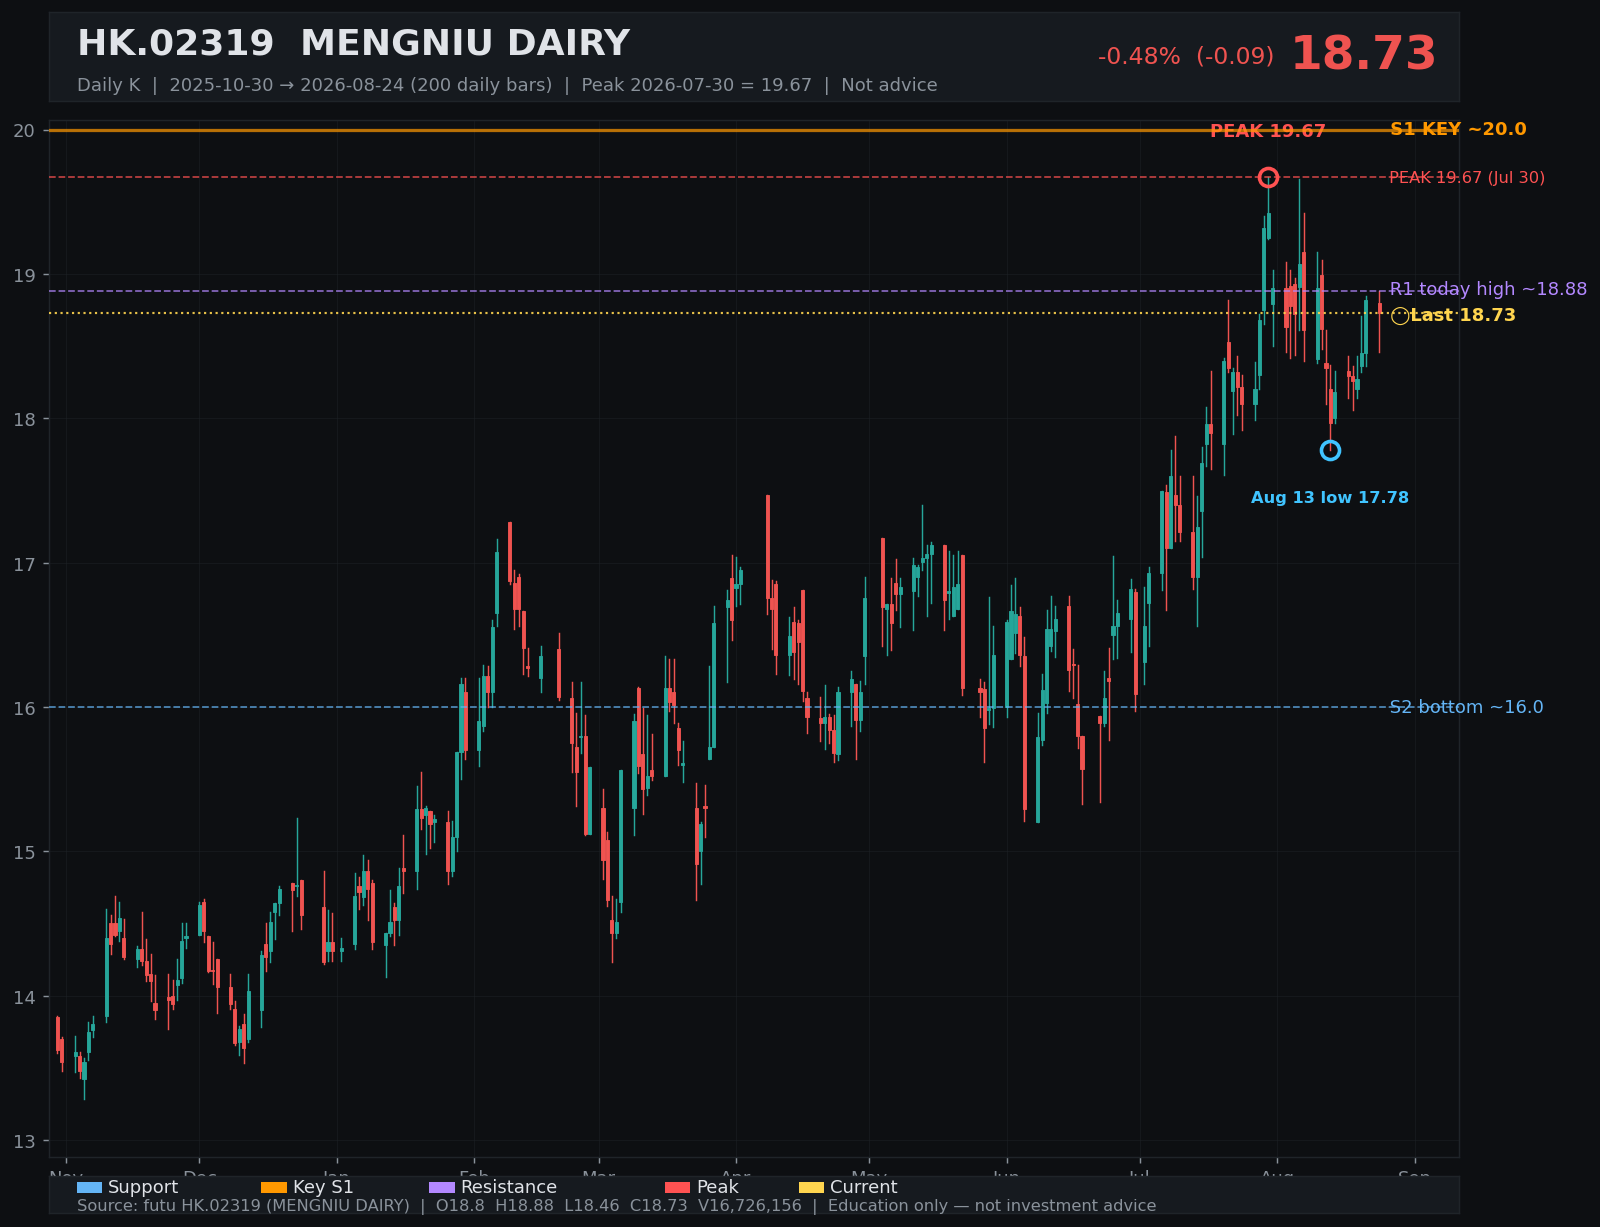Screen dimensions: 1600x1227
Task: Click the "S2 bottom ~16.0" label
Action: tap(1466, 707)
